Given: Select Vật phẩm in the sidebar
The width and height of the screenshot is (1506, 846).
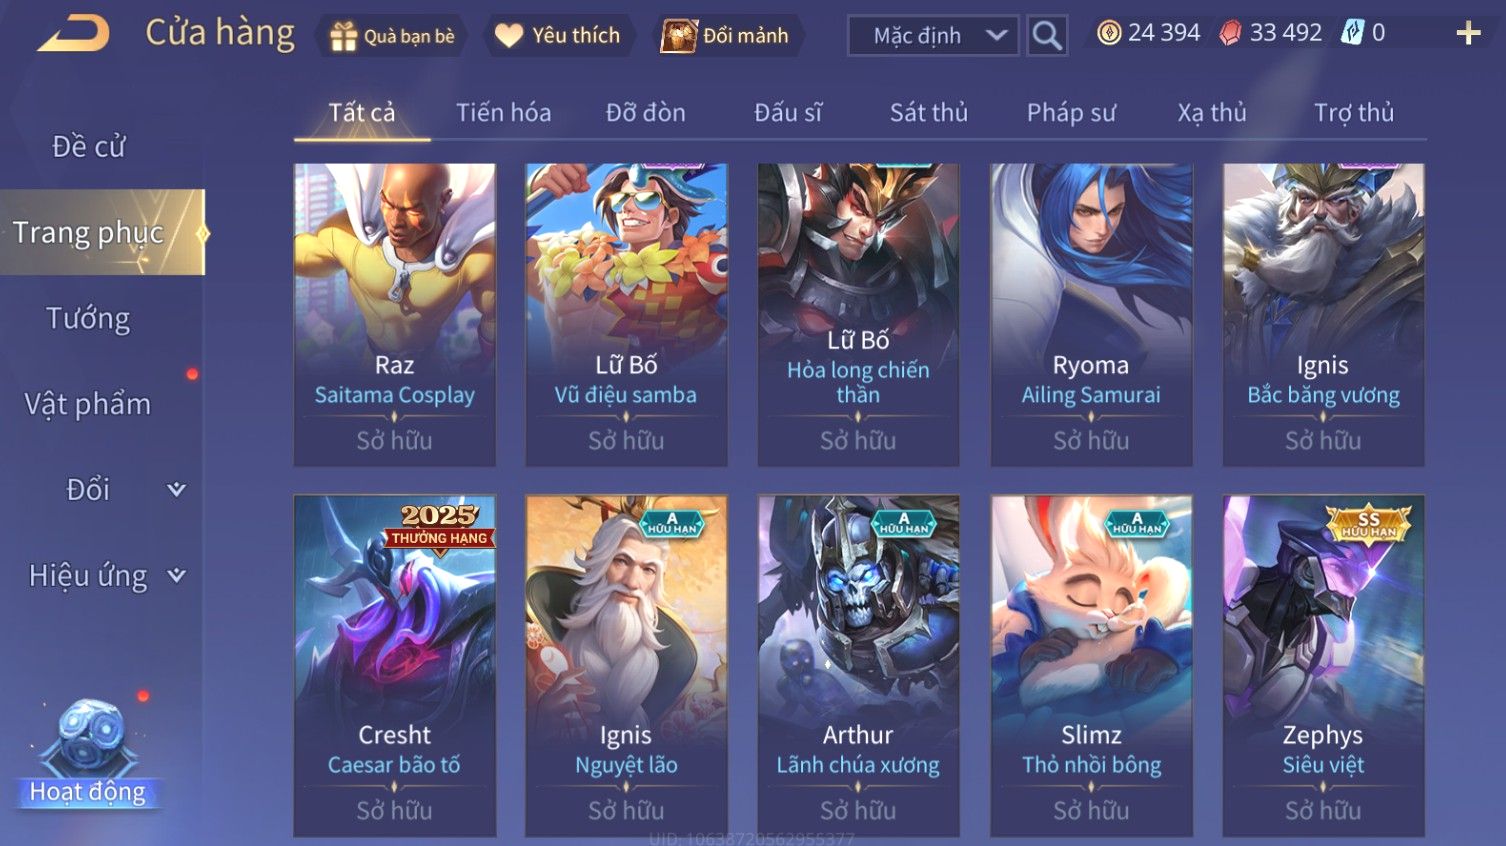Looking at the screenshot, I should tap(88, 404).
